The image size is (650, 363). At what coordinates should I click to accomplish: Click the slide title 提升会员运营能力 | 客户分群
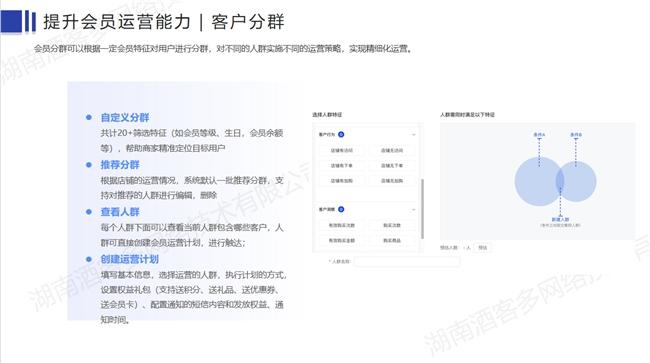[x=164, y=22]
